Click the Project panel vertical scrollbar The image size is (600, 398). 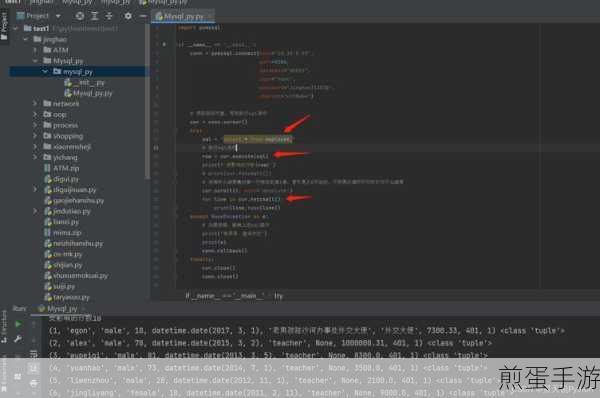147,101
